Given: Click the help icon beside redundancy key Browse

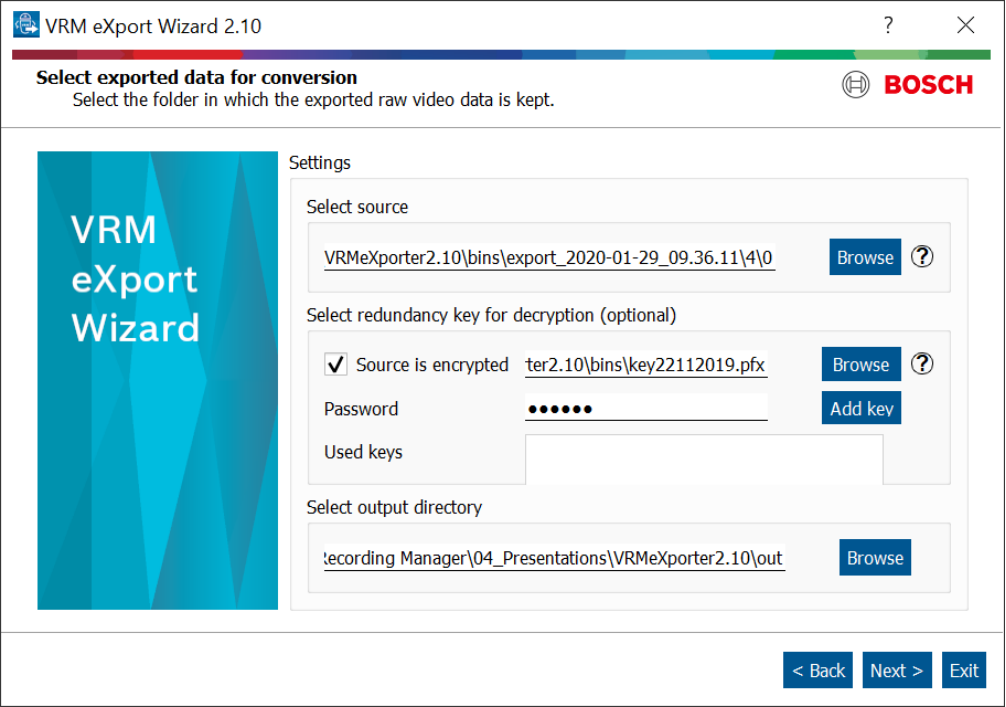Looking at the screenshot, I should pyautogui.click(x=922, y=364).
